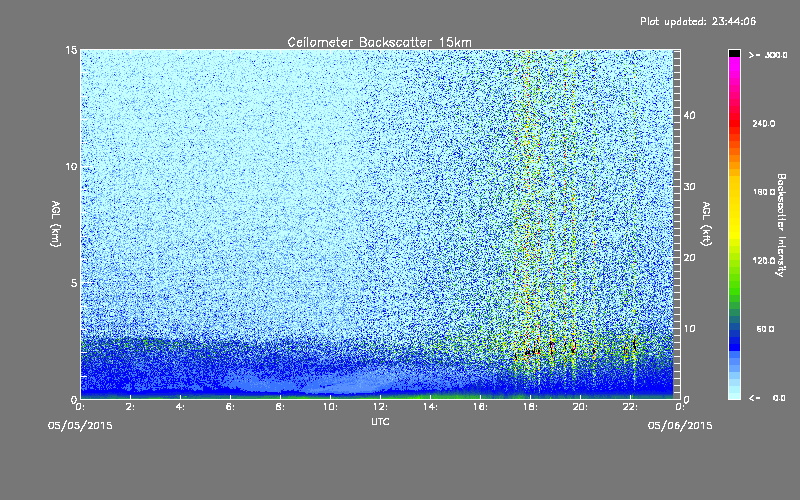Click the 'Plot updated: 23:44:06' timestamp
The image size is (800, 500).
click(698, 21)
